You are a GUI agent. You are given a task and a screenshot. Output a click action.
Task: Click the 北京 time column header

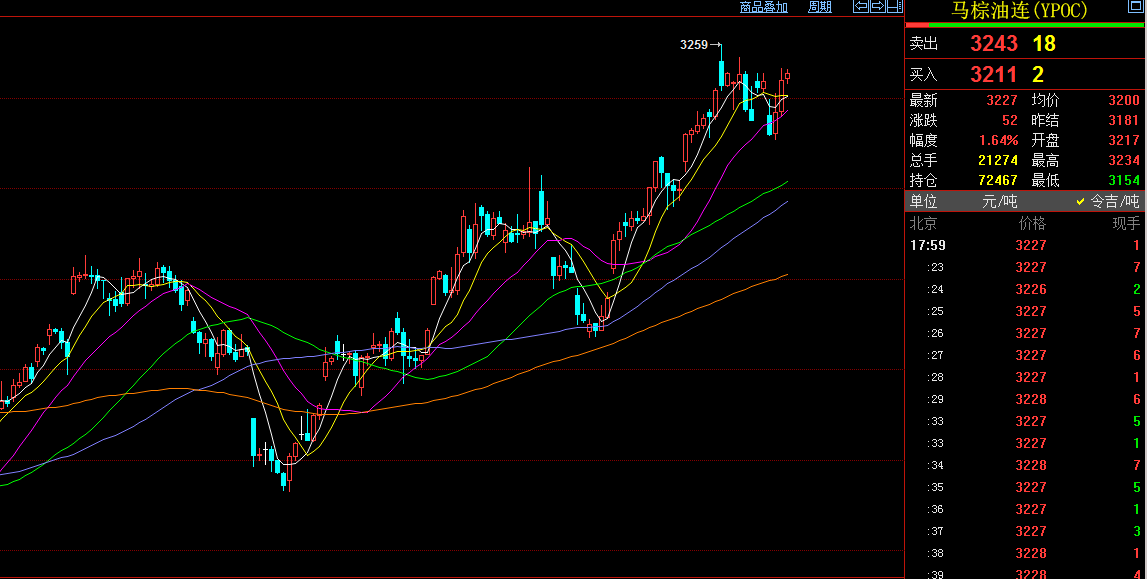click(923, 223)
